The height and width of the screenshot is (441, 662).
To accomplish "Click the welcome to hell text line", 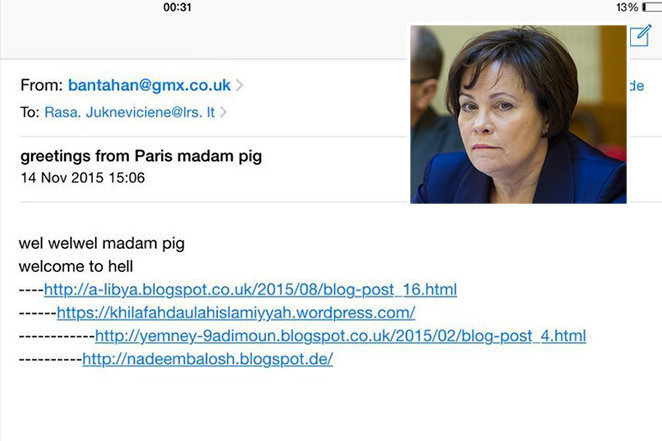I will click(x=76, y=267).
